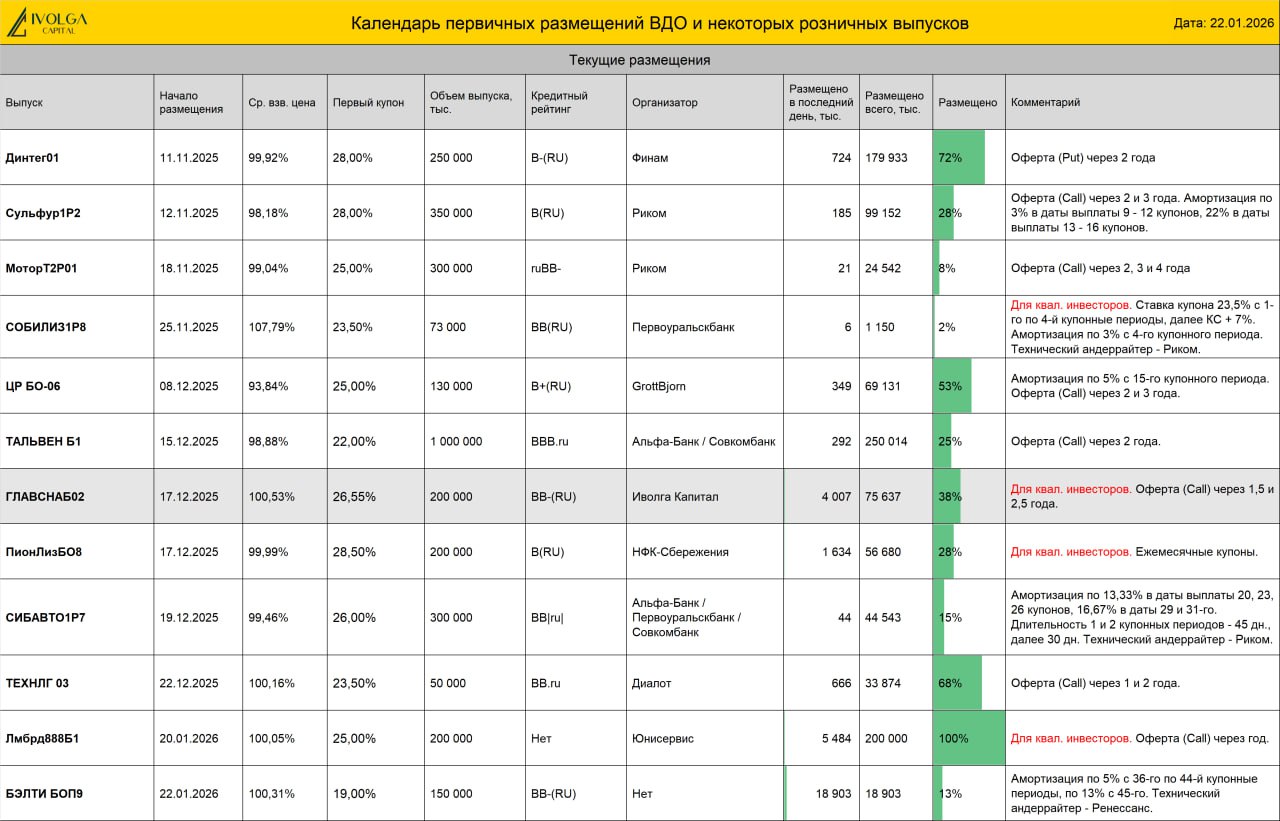Image resolution: width=1280 pixels, height=821 pixels.
Task: Click the 53% progress bar for ЦР БО-06
Action: [x=953, y=386]
